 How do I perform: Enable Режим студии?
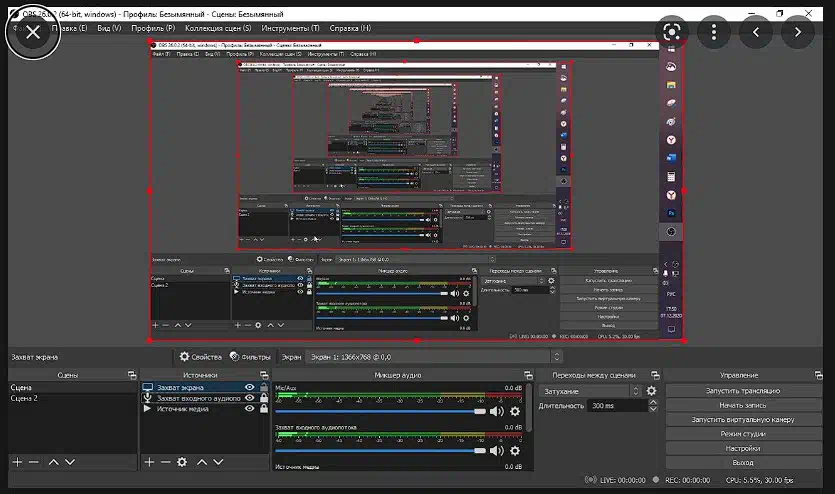click(x=743, y=434)
